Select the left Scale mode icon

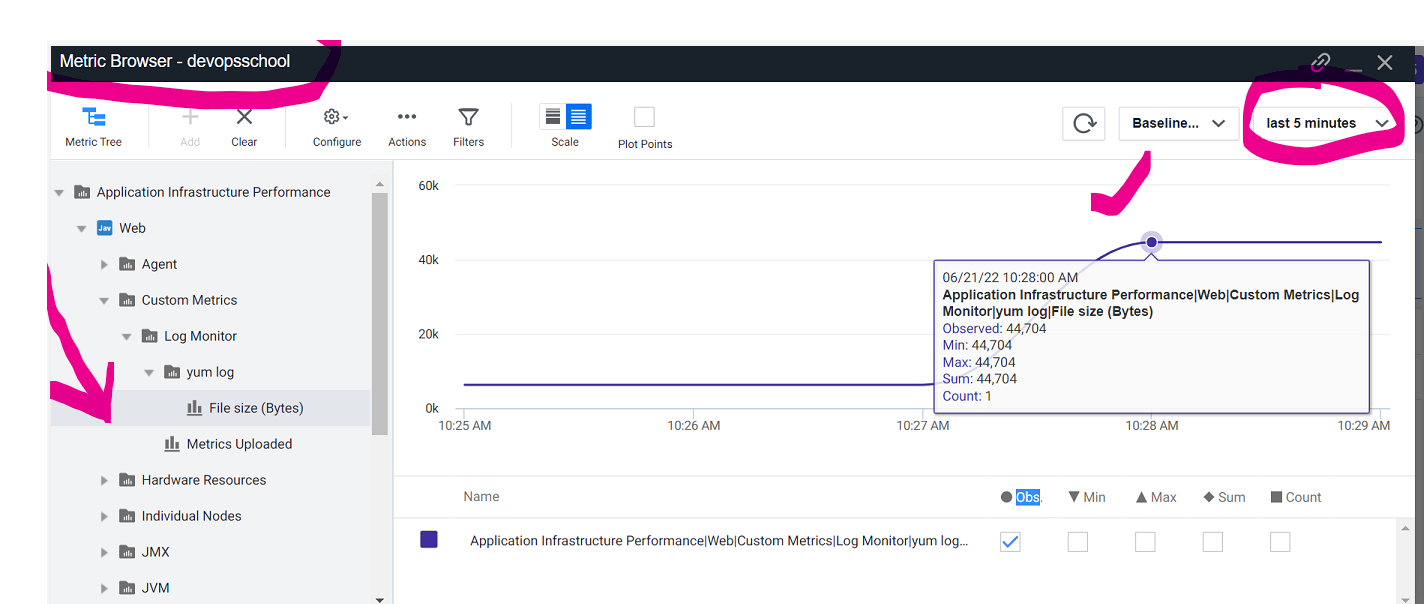553,117
